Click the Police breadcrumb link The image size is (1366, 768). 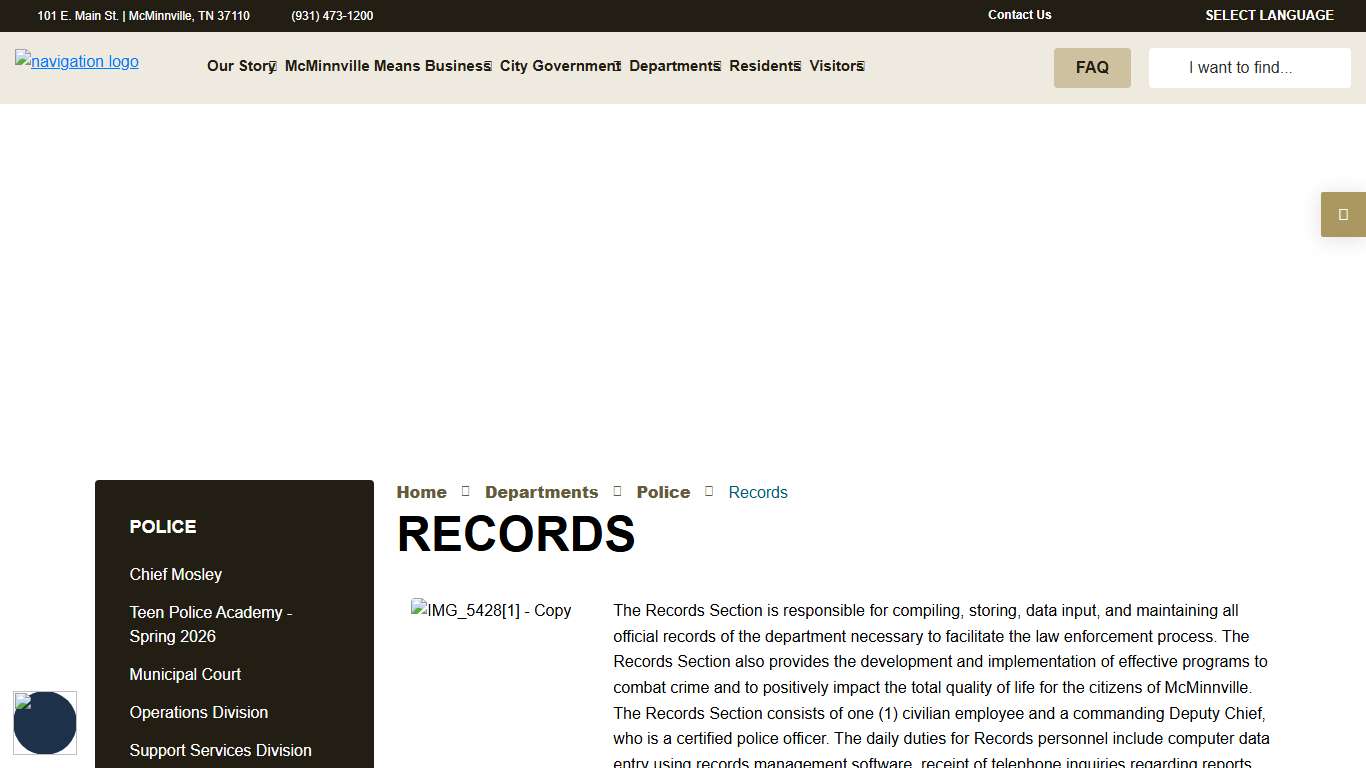pyautogui.click(x=663, y=492)
